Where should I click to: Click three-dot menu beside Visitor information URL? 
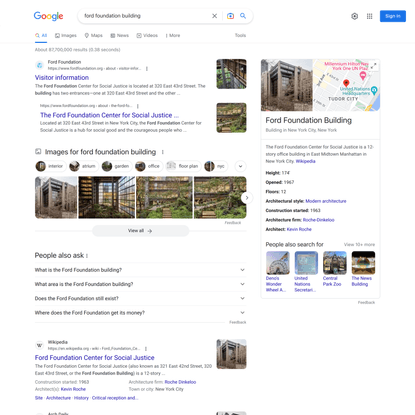coord(147,69)
